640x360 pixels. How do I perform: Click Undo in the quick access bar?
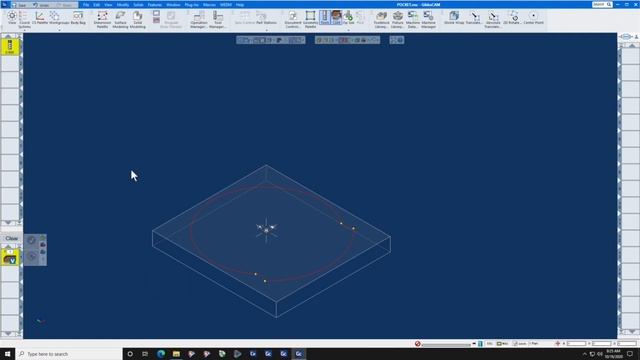(x=41, y=5)
